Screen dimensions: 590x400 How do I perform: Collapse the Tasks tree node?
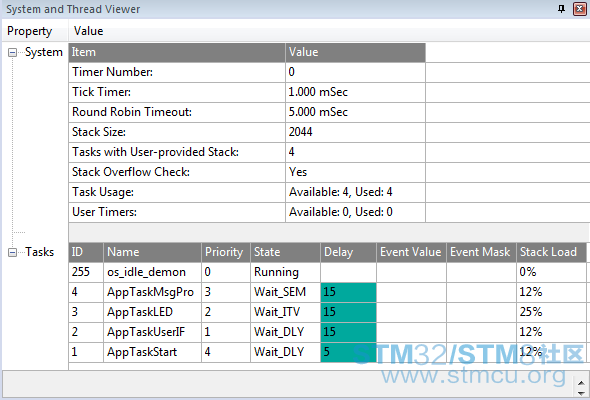click(12, 252)
